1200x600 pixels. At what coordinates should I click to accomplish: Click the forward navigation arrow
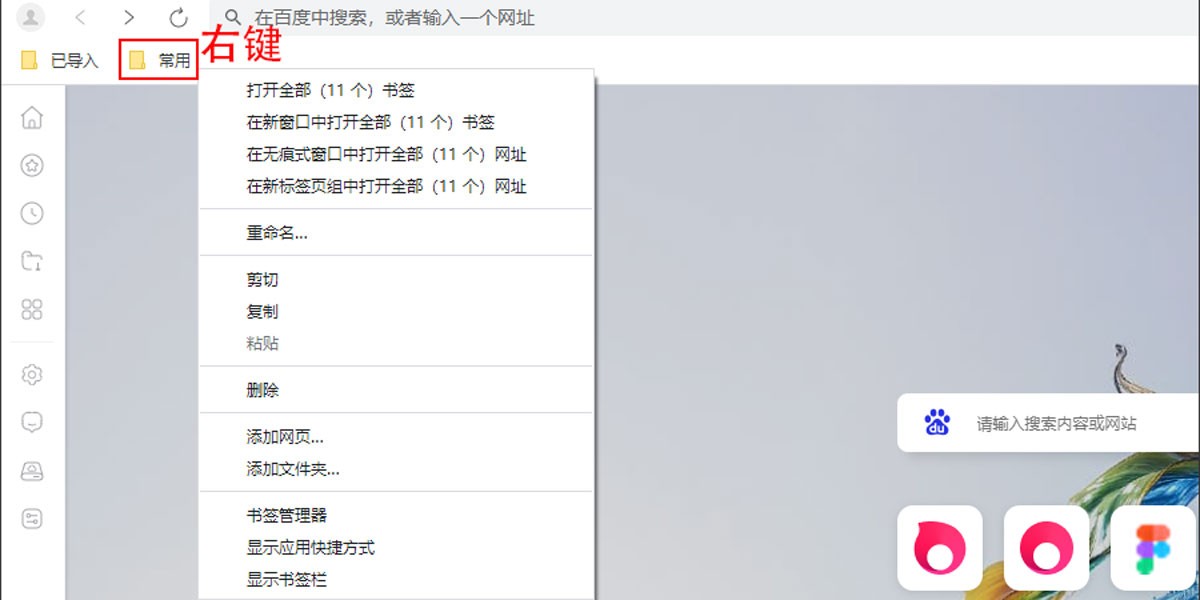(x=129, y=17)
